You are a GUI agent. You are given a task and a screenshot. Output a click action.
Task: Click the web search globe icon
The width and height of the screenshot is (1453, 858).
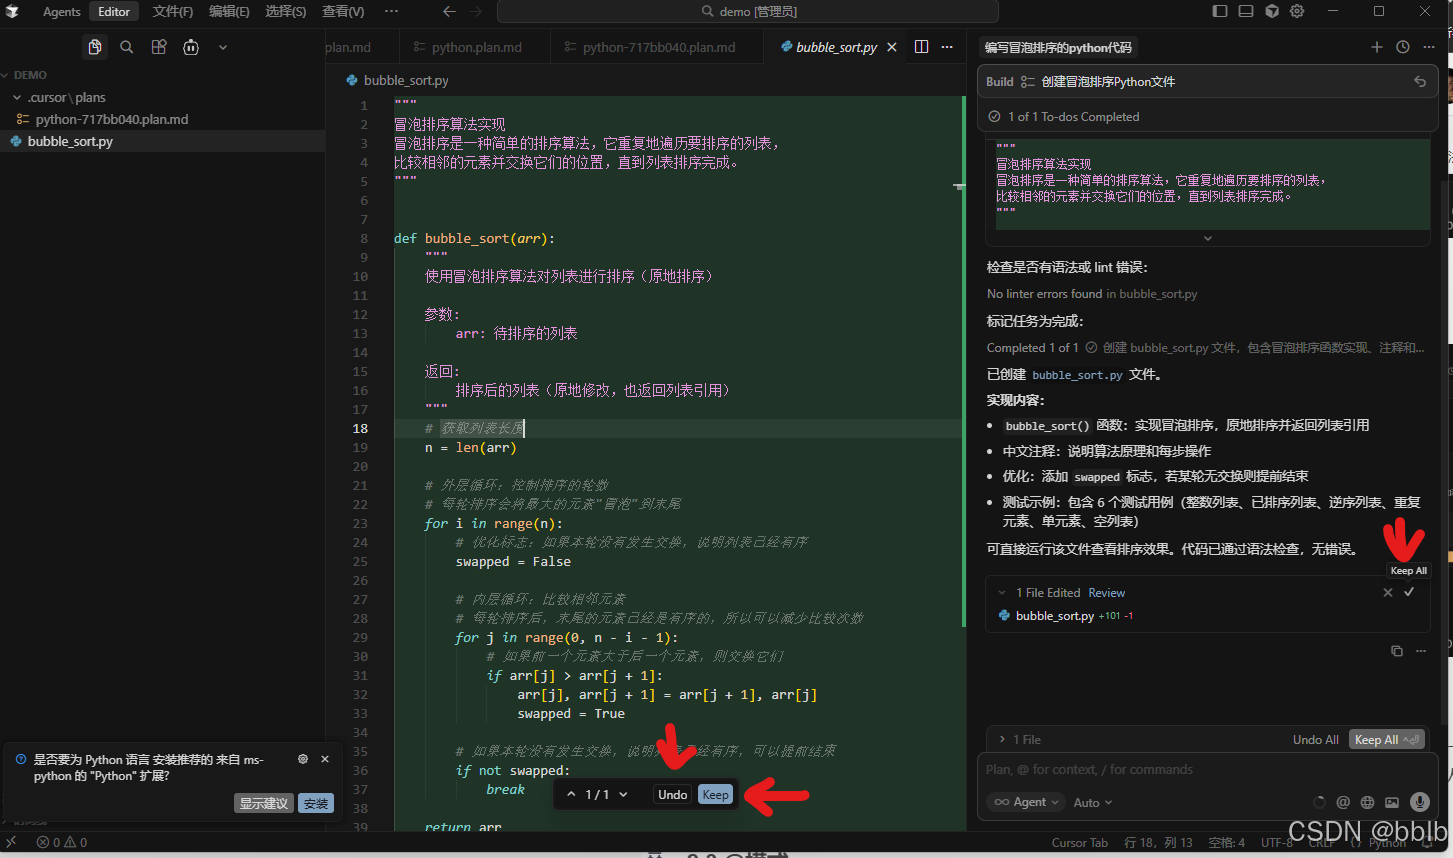tap(1367, 802)
